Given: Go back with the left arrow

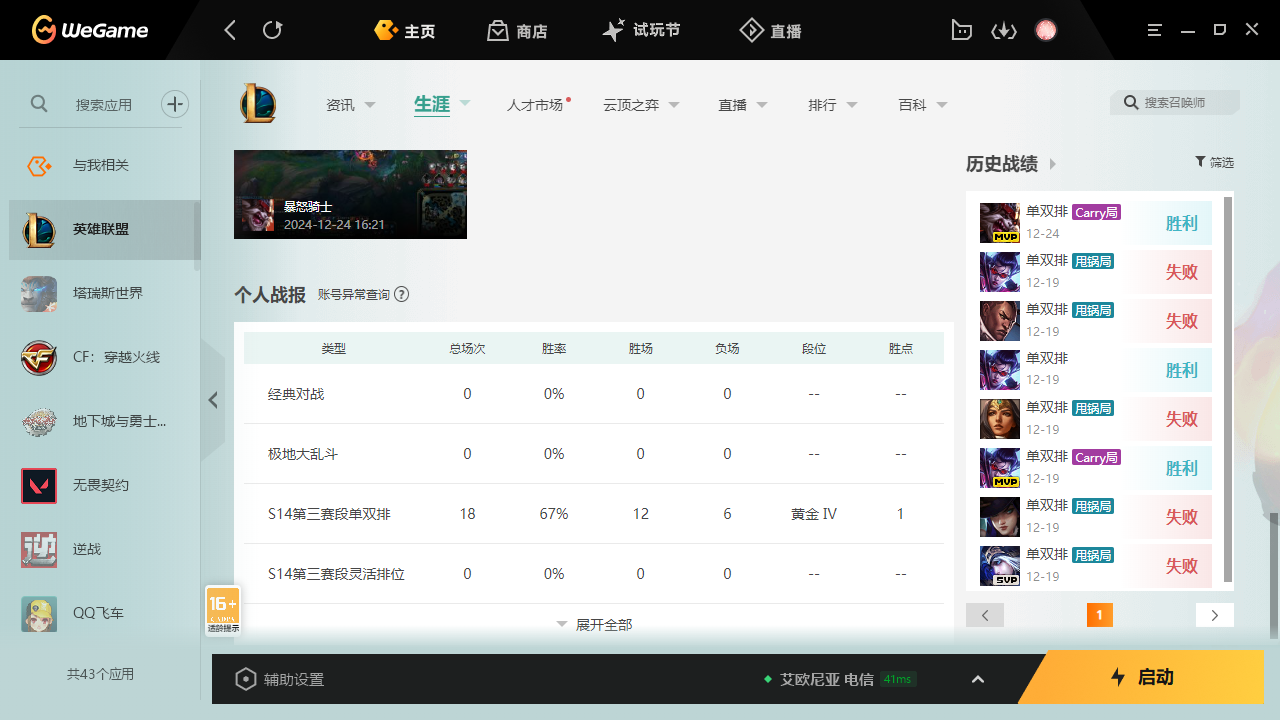Looking at the screenshot, I should tap(230, 30).
